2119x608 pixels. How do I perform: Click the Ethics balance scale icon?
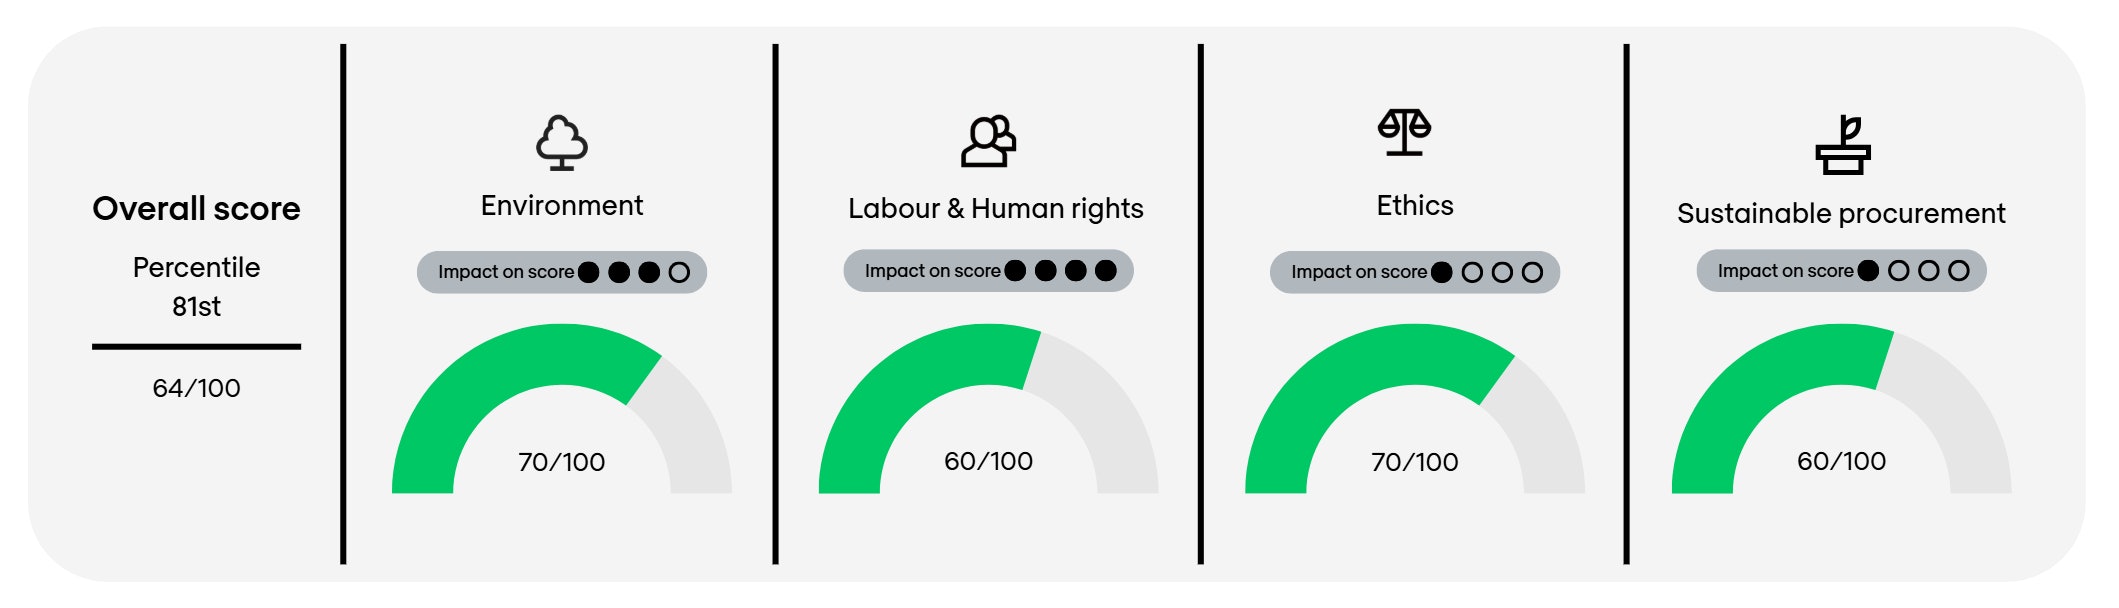[x=1404, y=132]
